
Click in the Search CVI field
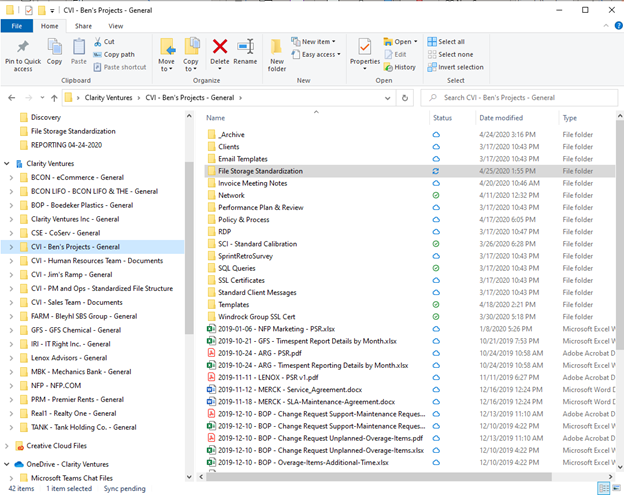tap(519, 98)
